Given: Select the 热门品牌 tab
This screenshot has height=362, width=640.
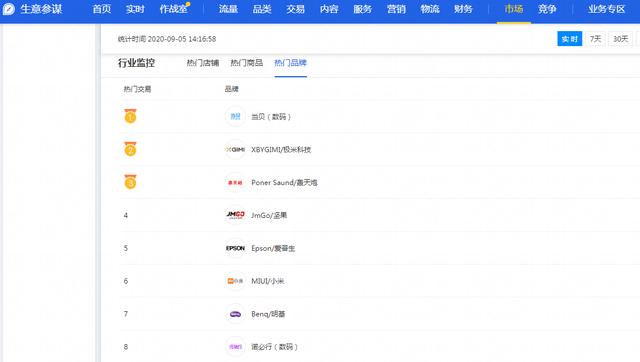Looking at the screenshot, I should click(x=290, y=63).
